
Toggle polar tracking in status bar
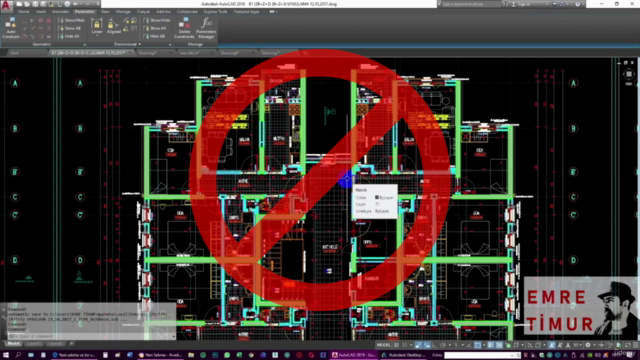click(x=443, y=345)
